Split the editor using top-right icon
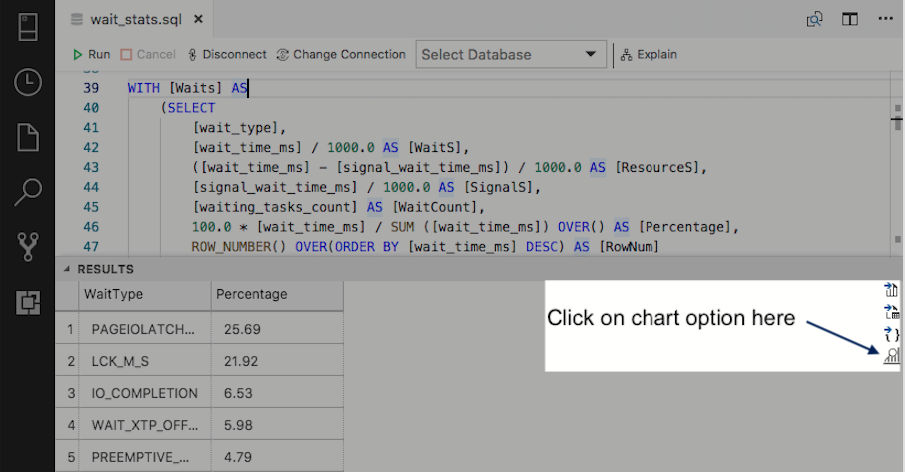 pyautogui.click(x=849, y=19)
